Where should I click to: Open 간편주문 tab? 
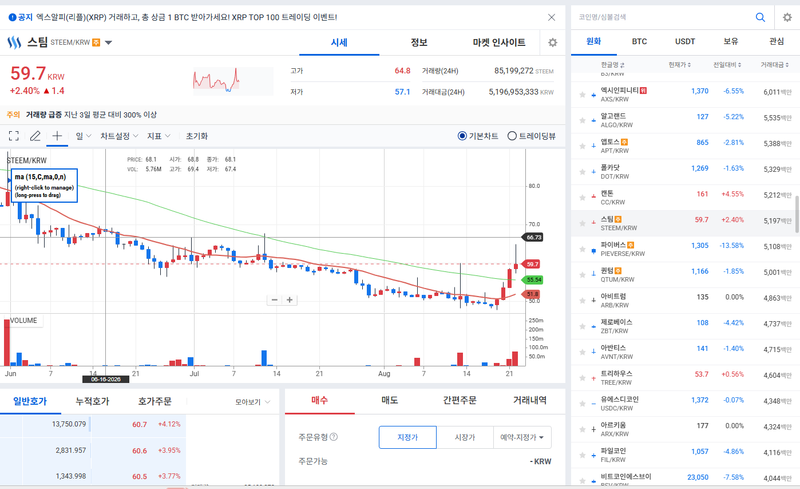click(460, 401)
